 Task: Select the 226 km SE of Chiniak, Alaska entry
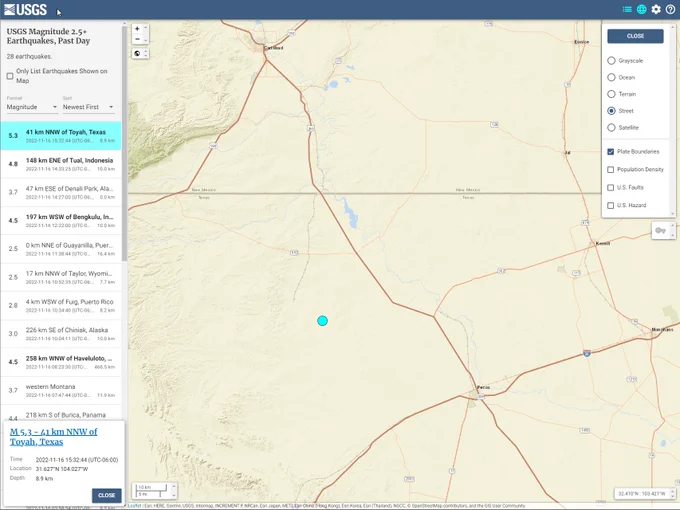(x=61, y=333)
